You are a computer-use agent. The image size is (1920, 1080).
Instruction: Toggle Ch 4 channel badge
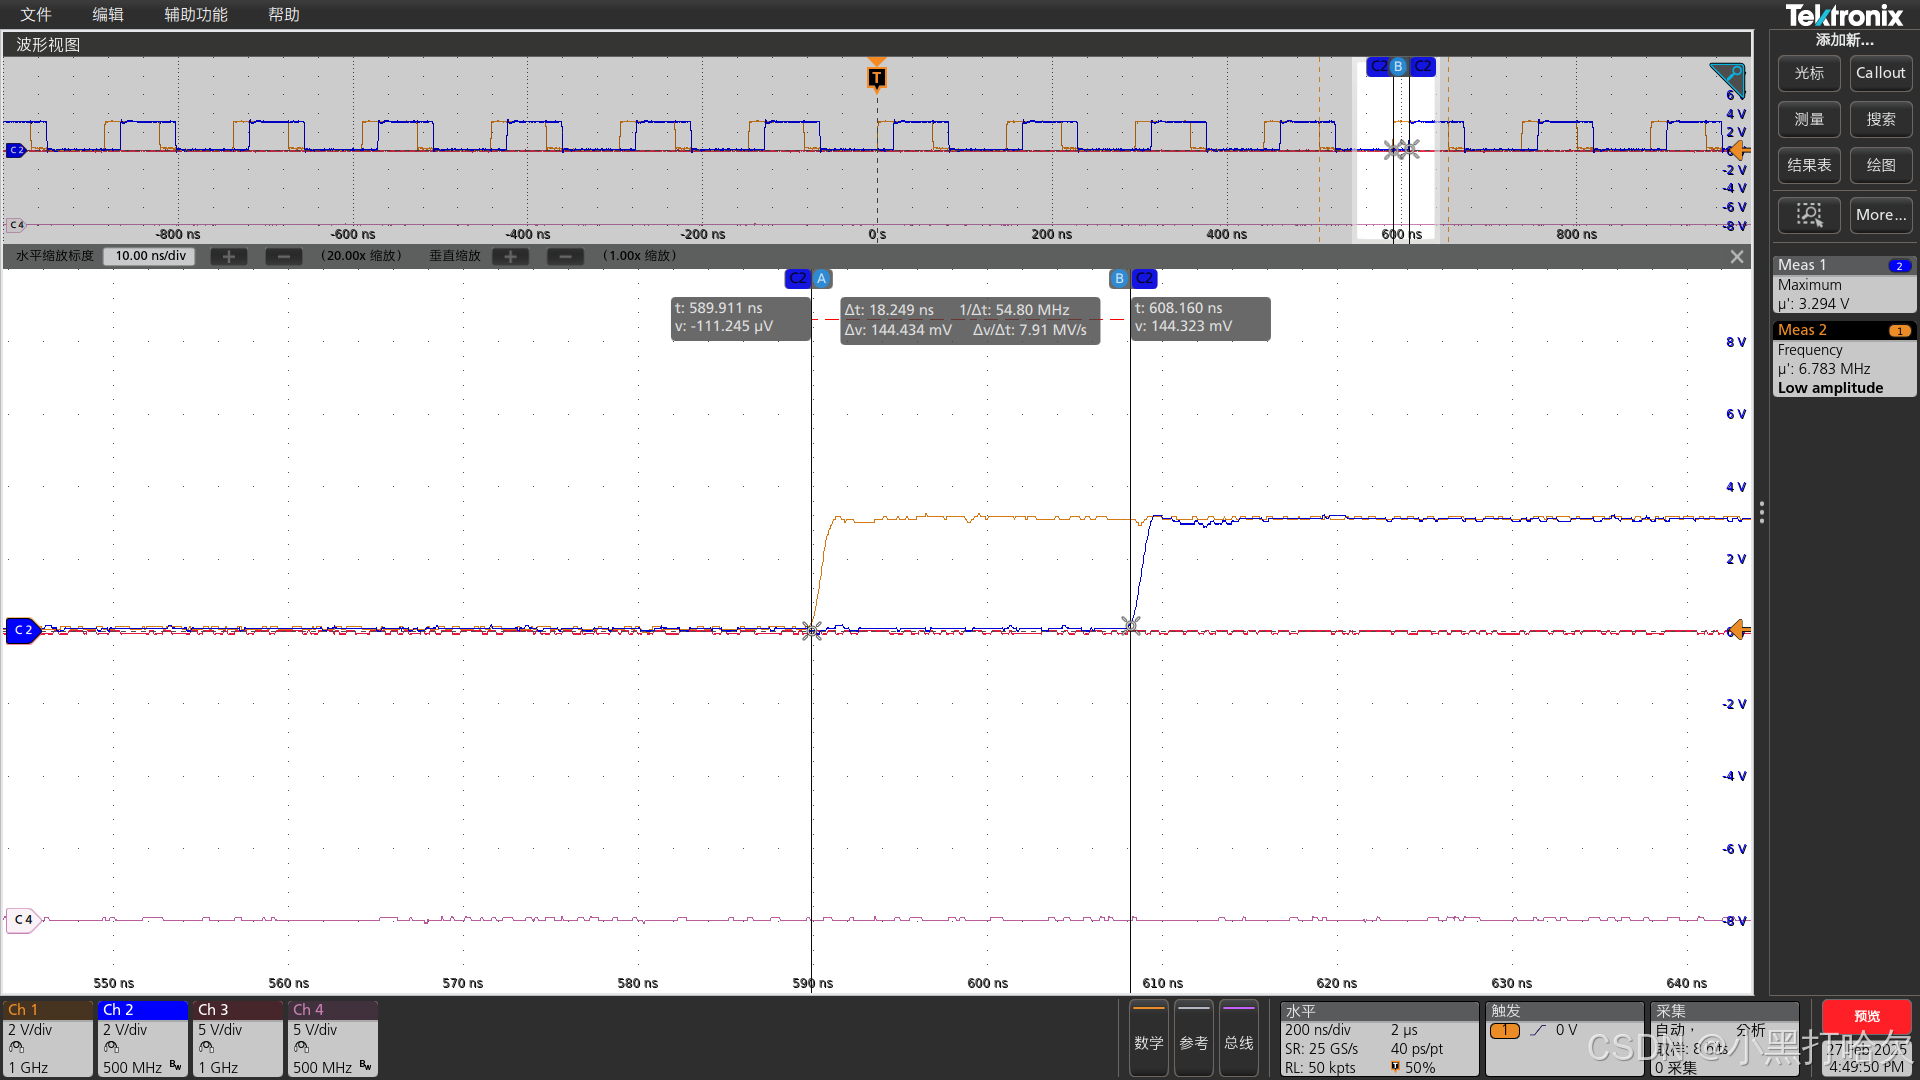pos(332,1038)
